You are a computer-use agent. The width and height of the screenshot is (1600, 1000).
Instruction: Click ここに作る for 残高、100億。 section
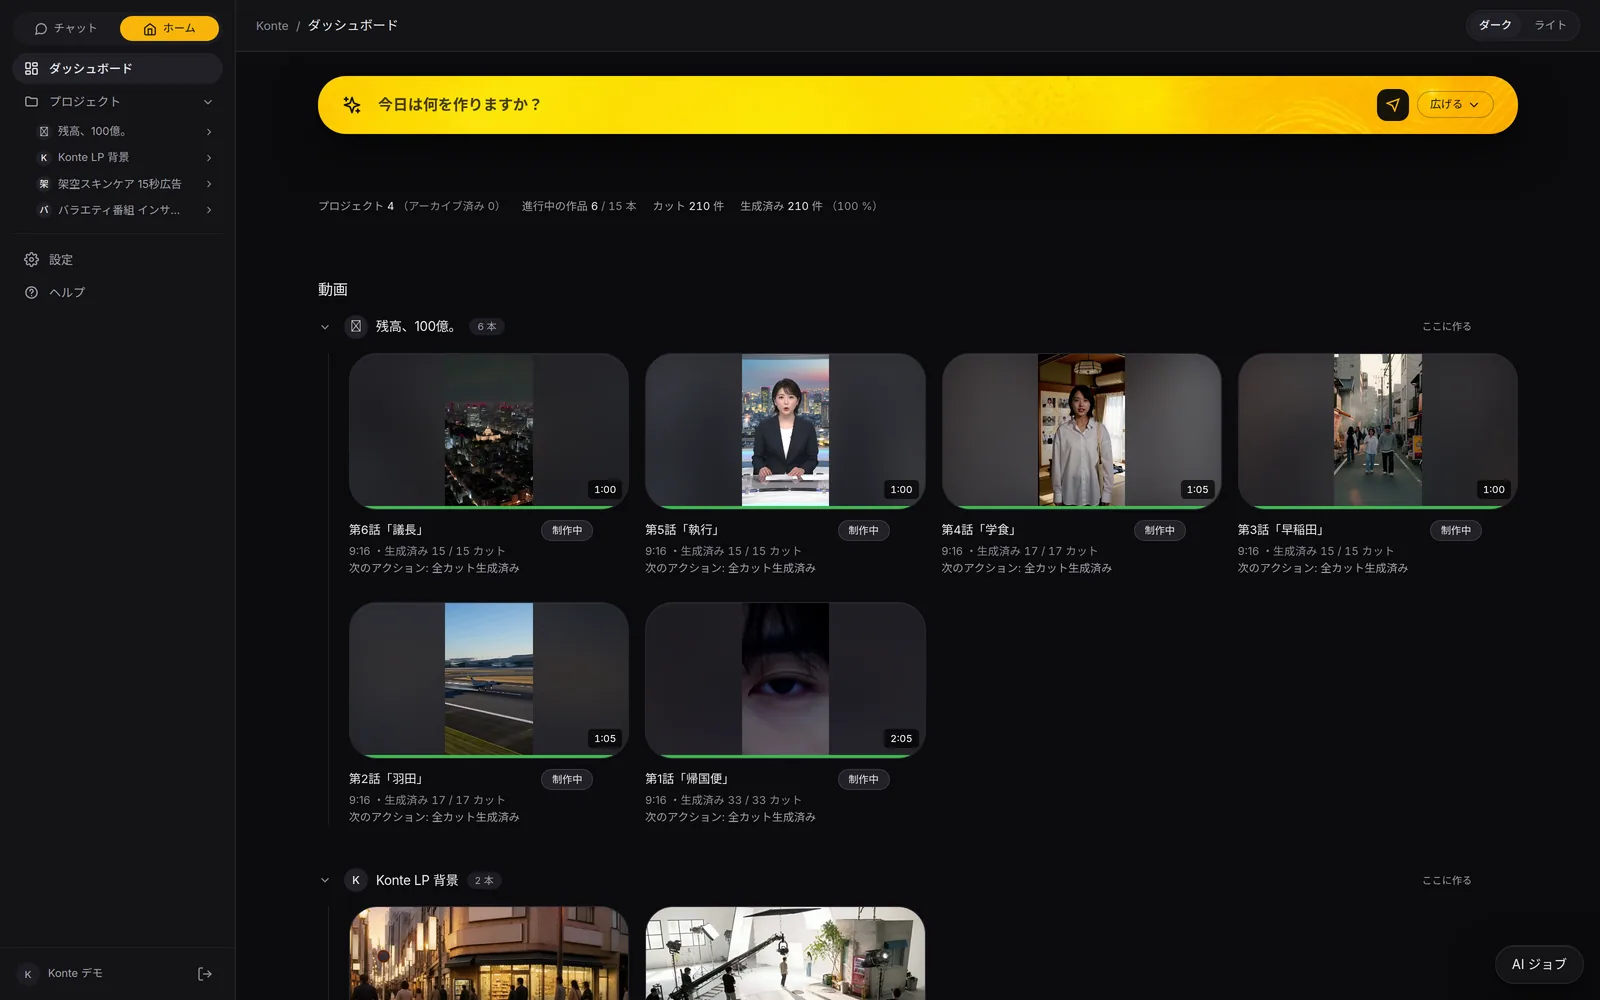[1446, 327]
